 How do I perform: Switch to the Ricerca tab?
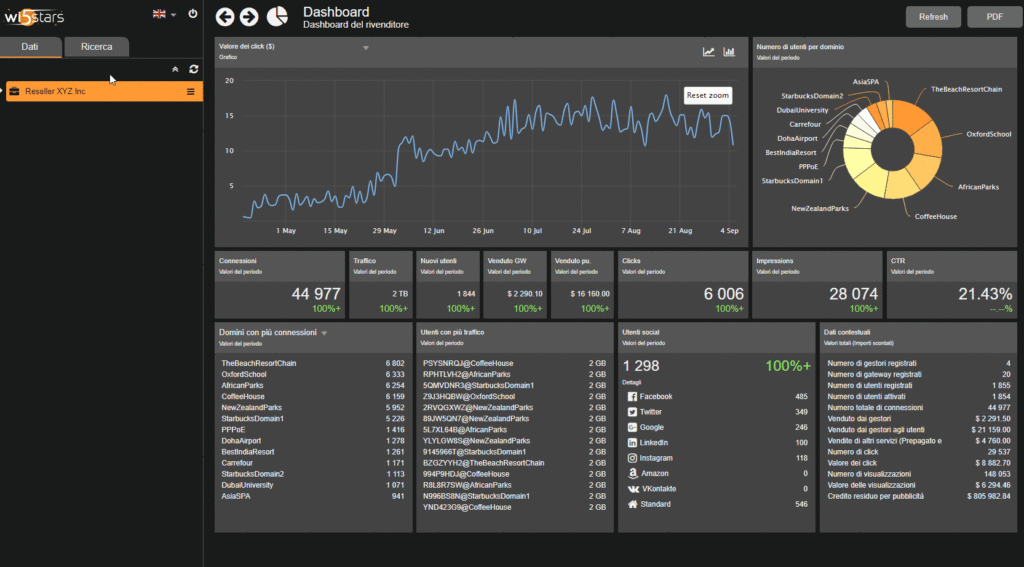tap(97, 47)
